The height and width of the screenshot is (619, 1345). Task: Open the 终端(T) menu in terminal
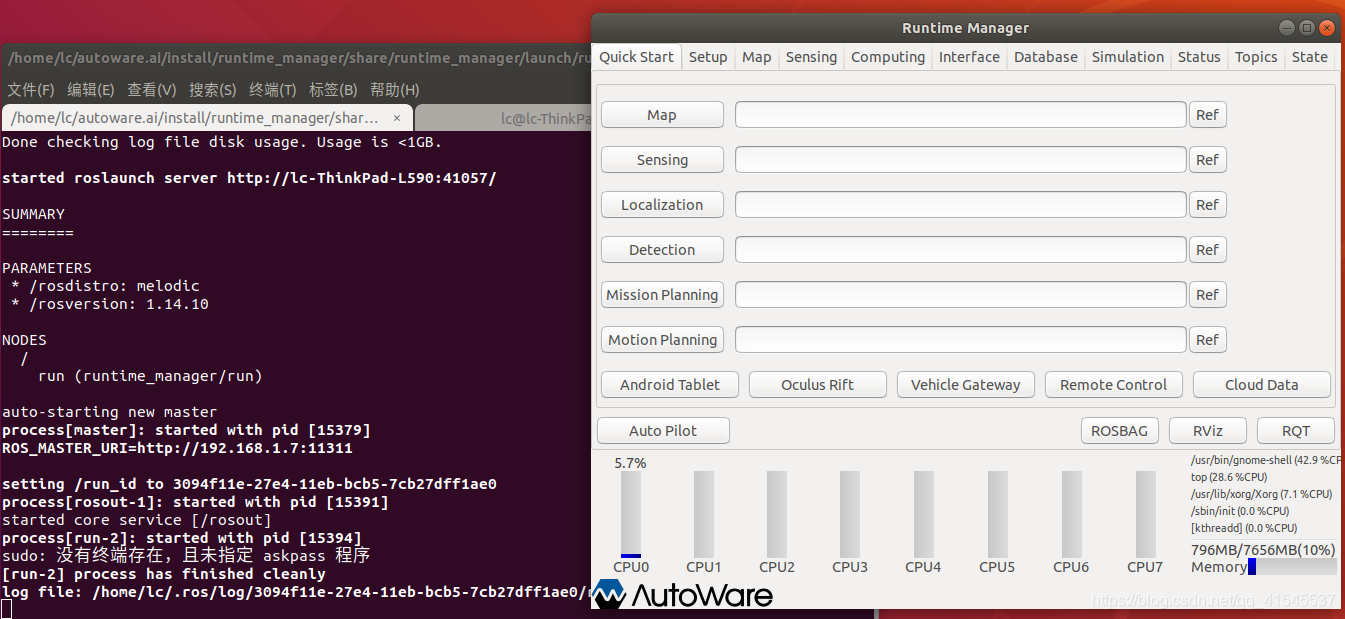[273, 90]
